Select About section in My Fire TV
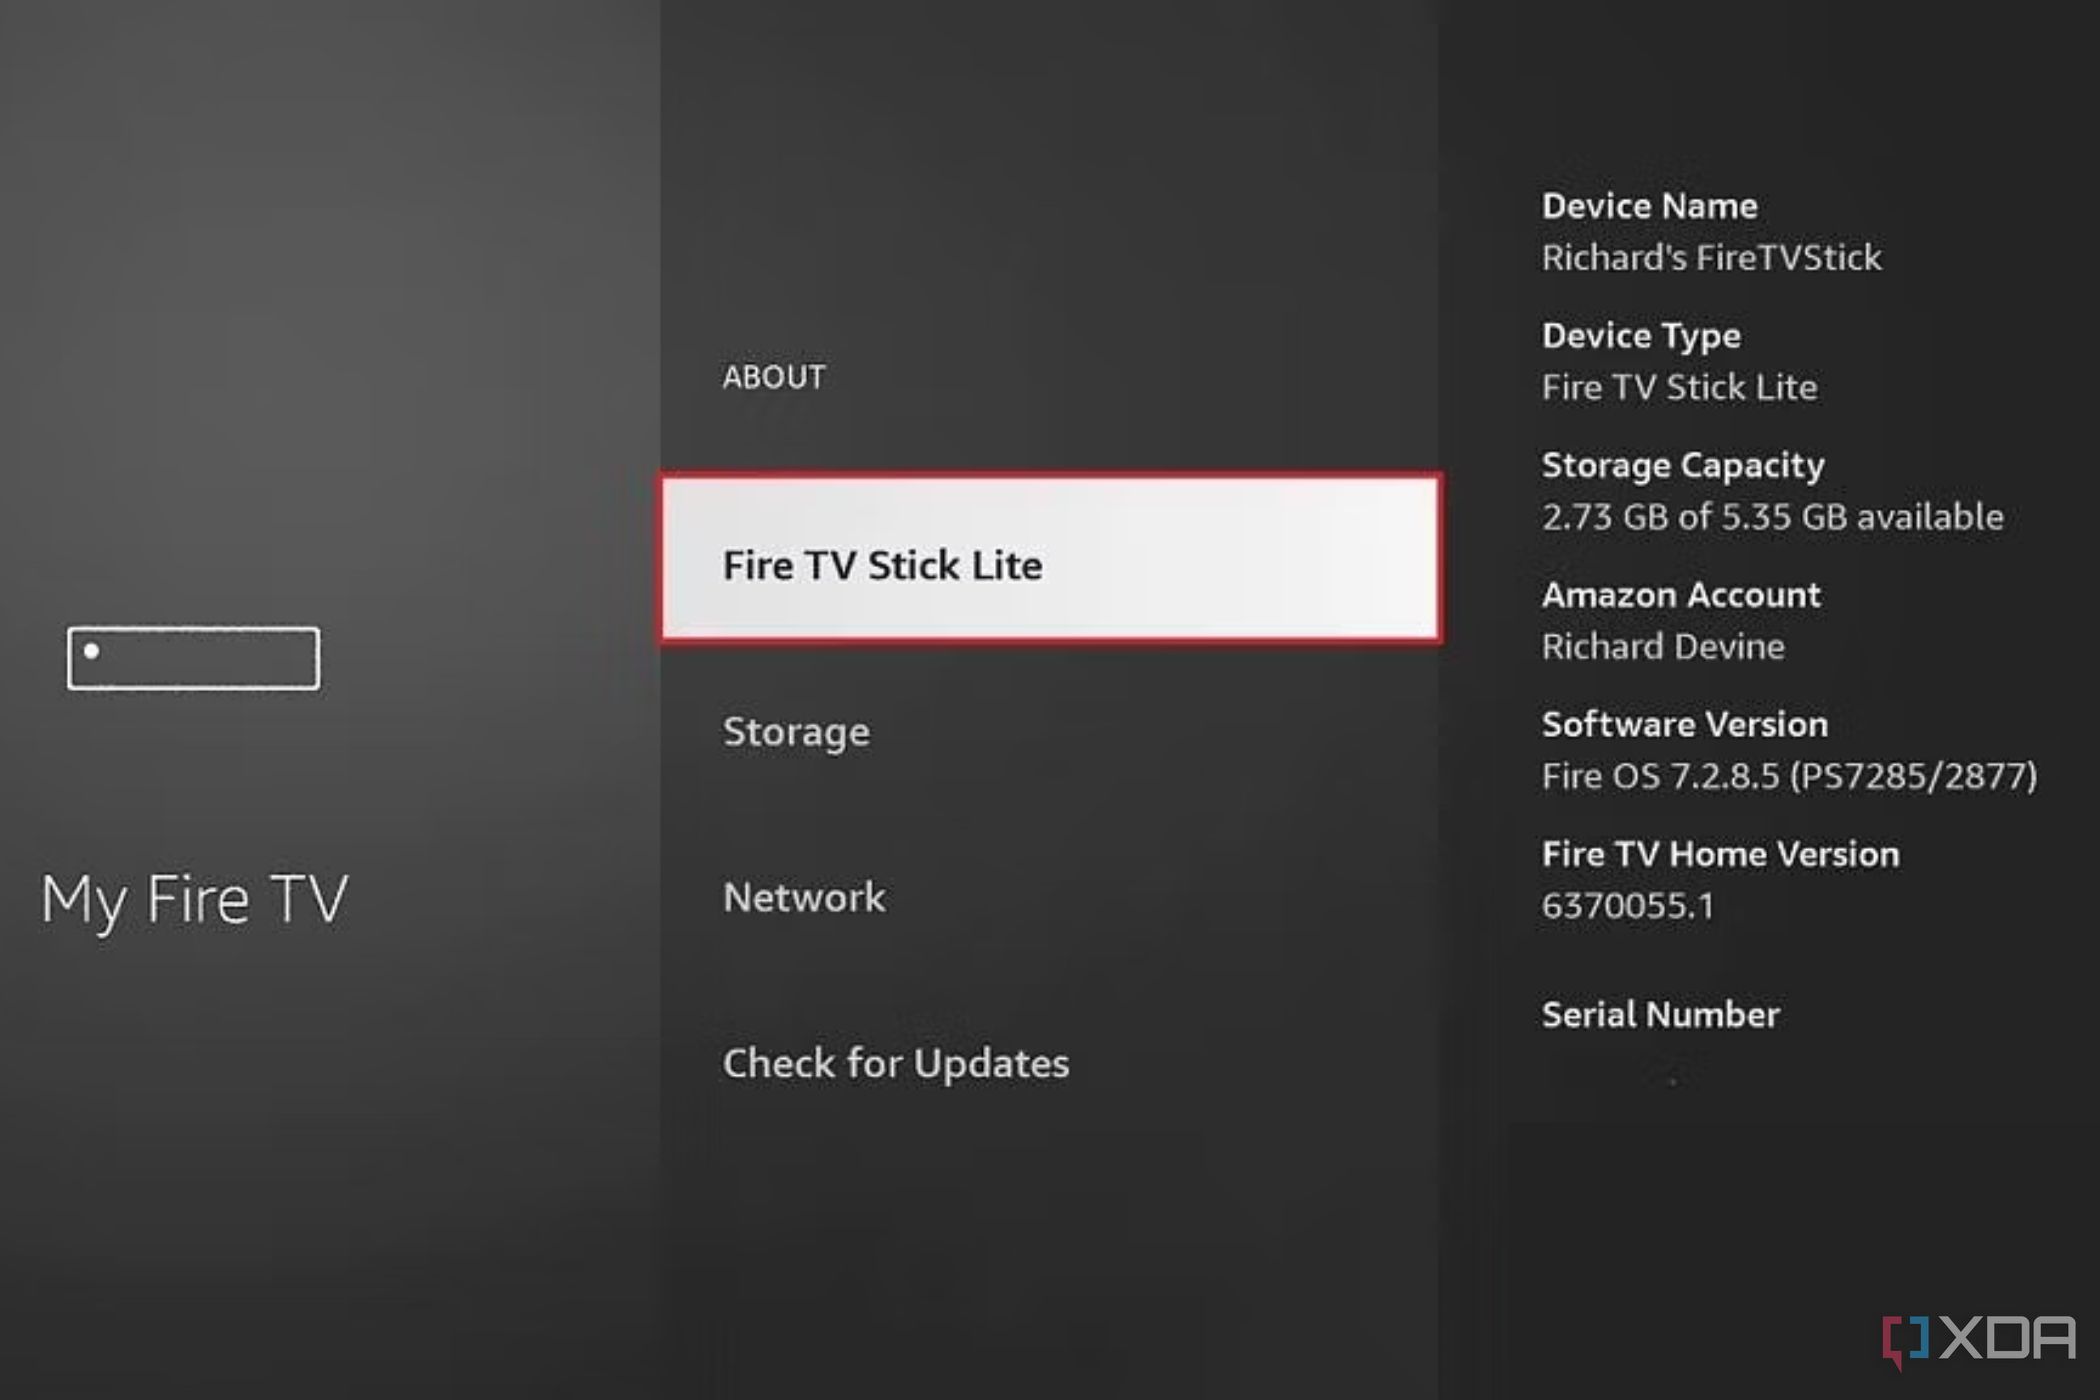 [x=777, y=375]
